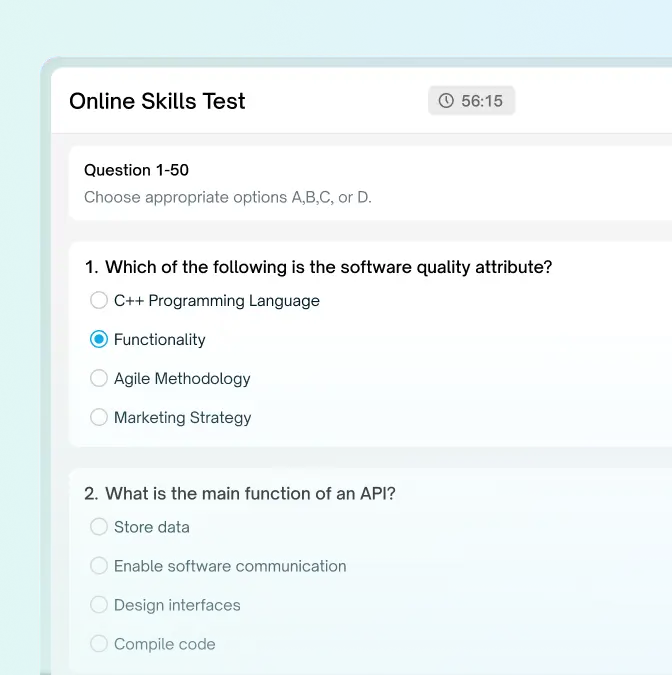Viewport: 672px width, 675px height.
Task: Click the Question 1-50 heading
Action: coord(136,170)
